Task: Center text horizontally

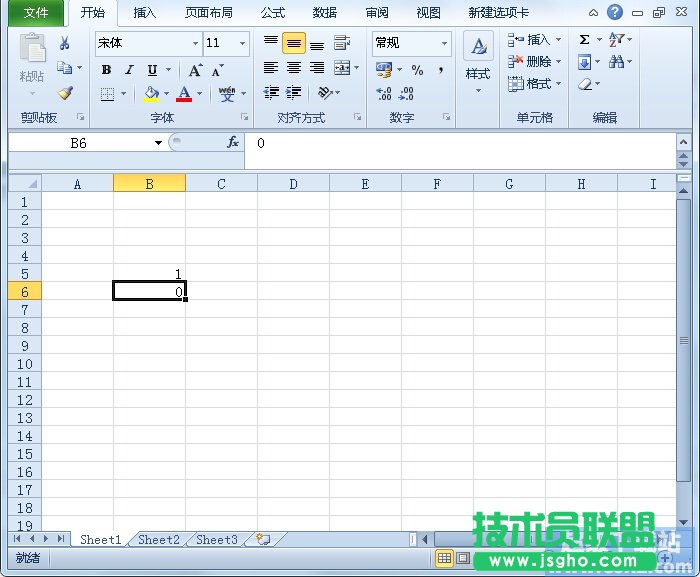Action: tap(294, 67)
